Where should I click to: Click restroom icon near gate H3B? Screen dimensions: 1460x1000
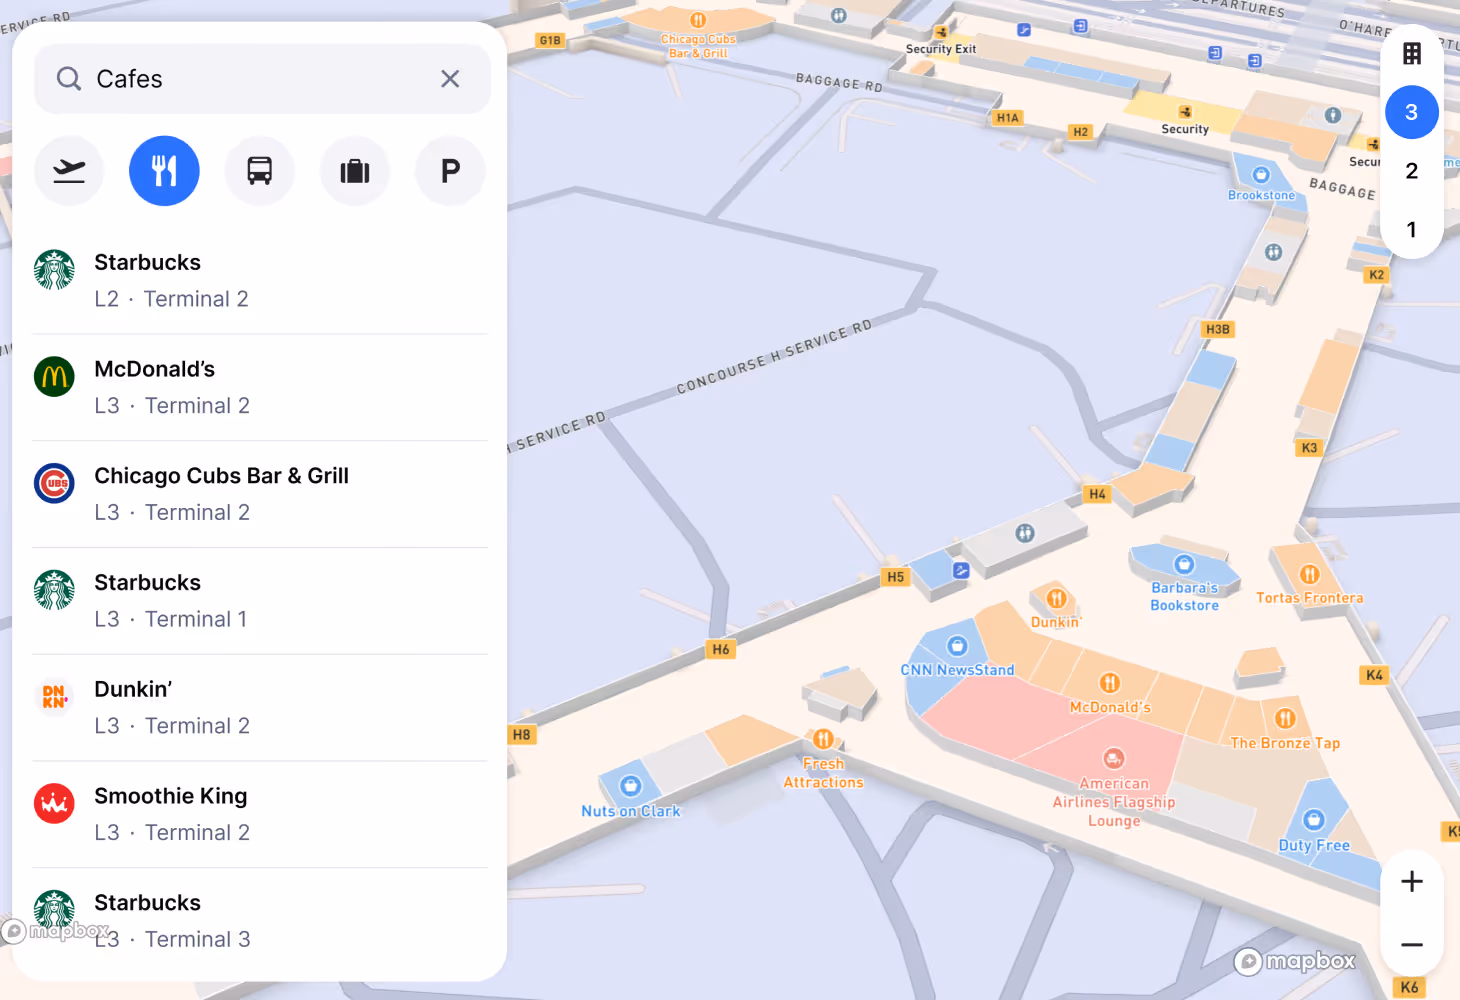1273,252
